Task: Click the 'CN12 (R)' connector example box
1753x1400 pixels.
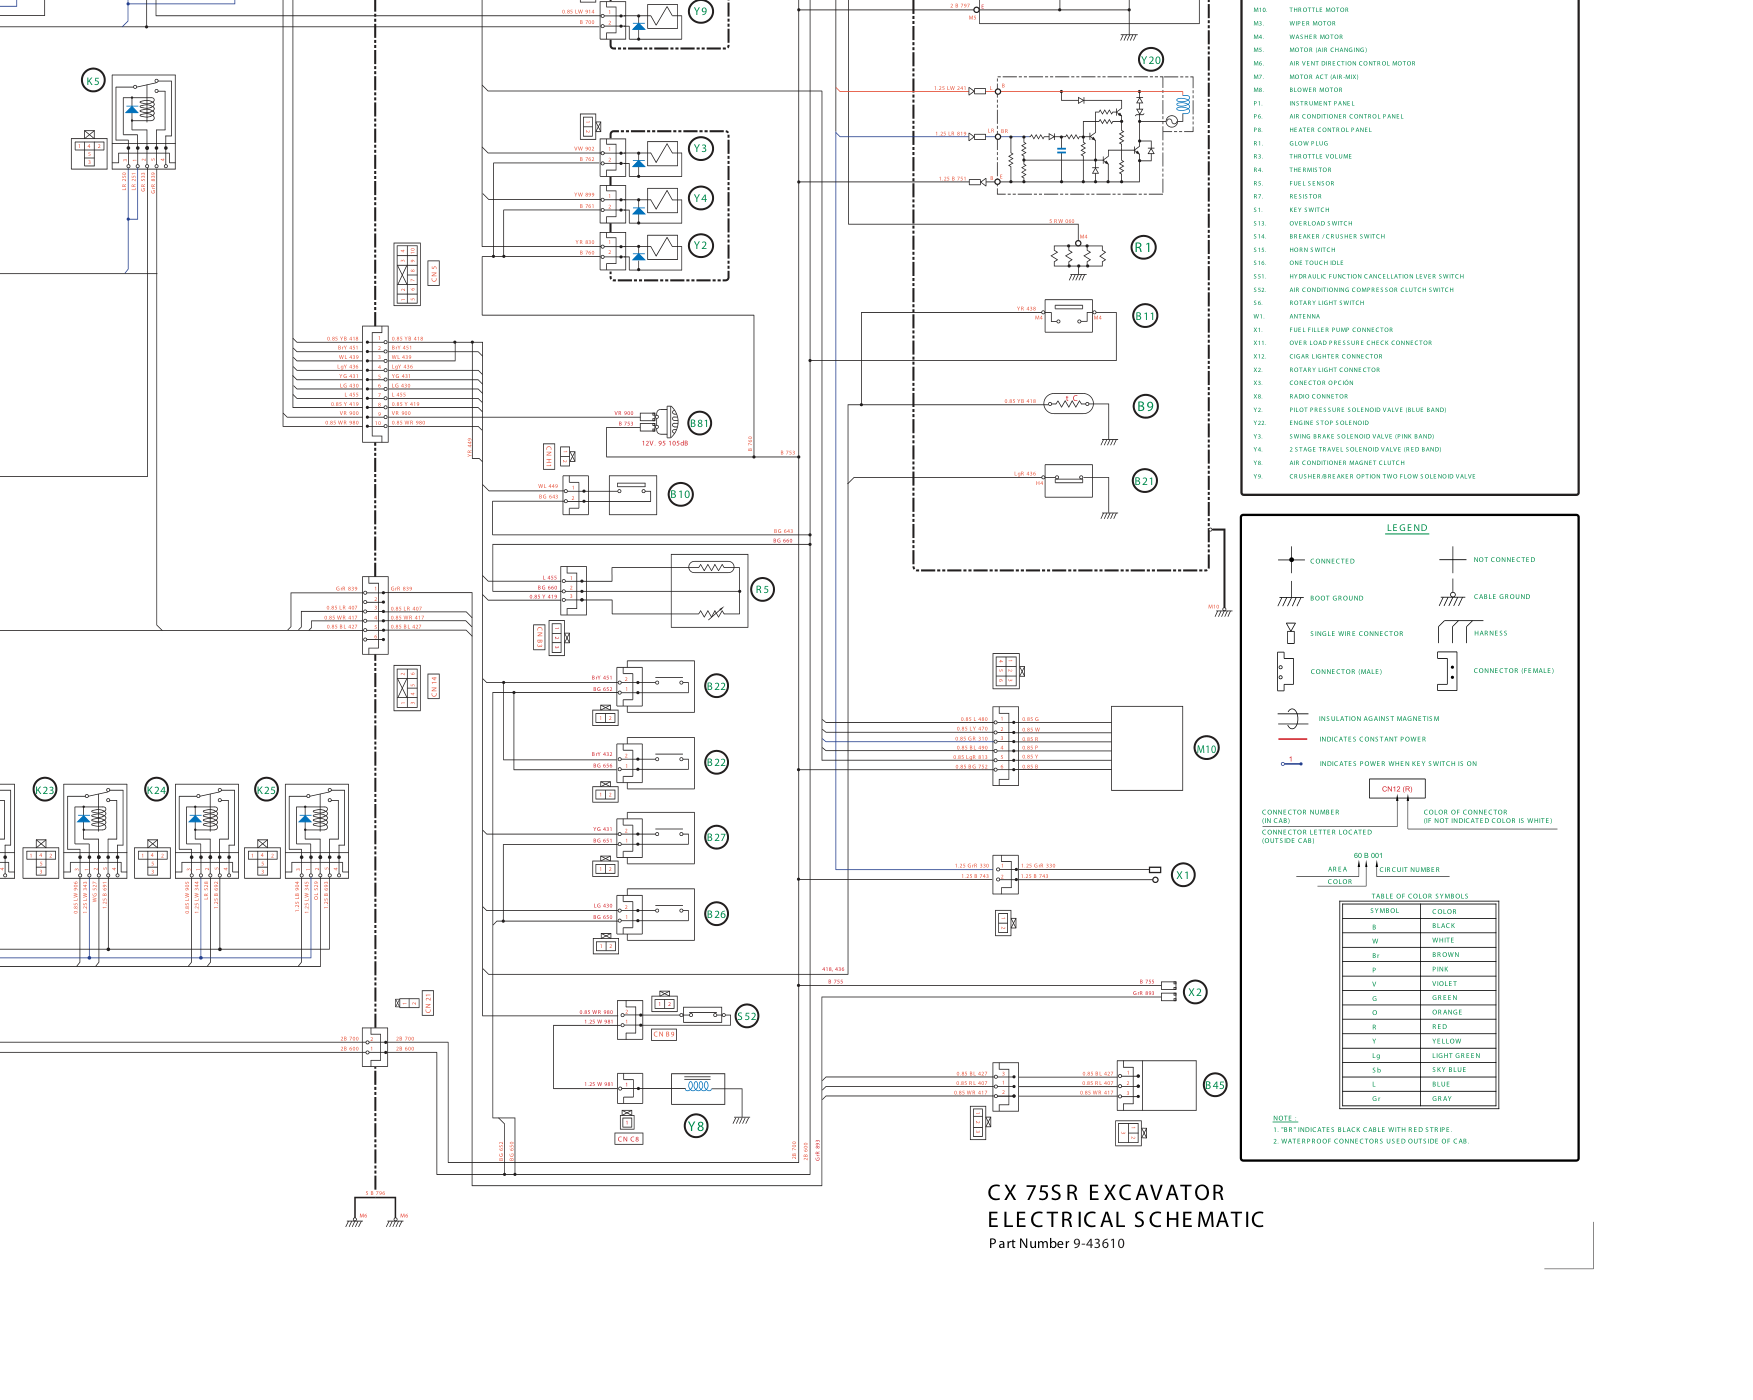Action: click(x=1397, y=789)
